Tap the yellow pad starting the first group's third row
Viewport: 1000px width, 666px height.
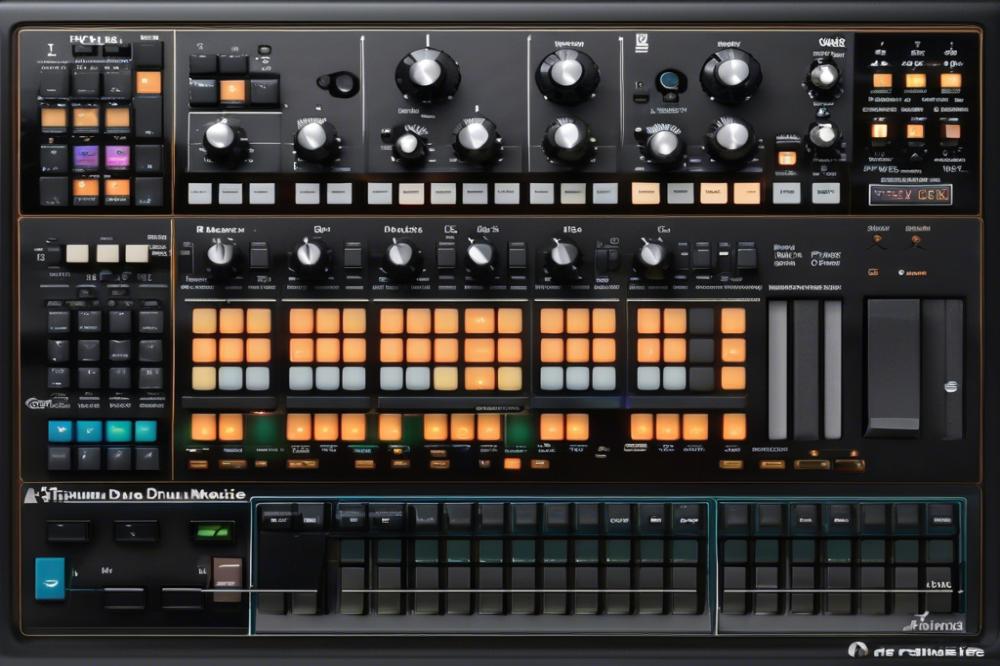click(x=203, y=378)
